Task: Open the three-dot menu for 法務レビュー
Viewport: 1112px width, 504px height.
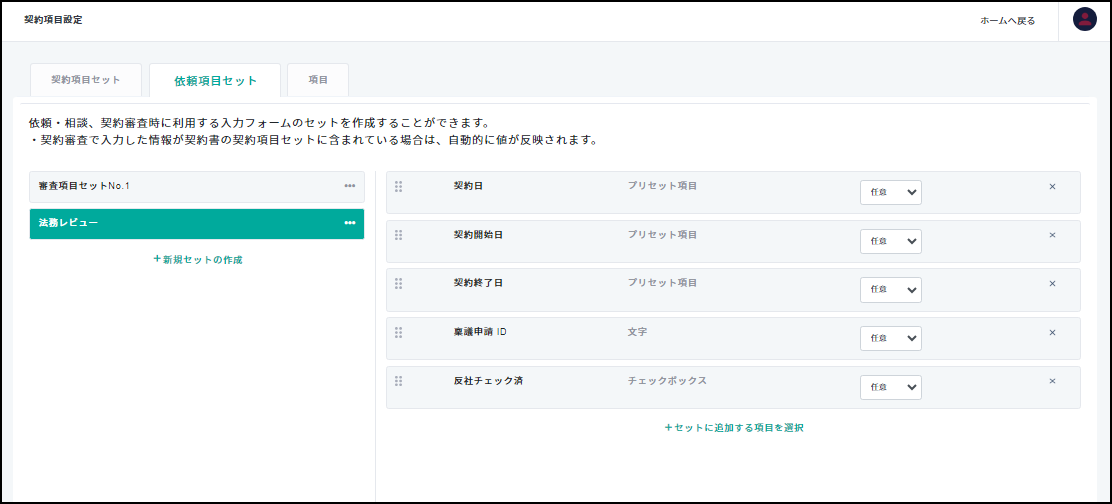Action: click(350, 223)
